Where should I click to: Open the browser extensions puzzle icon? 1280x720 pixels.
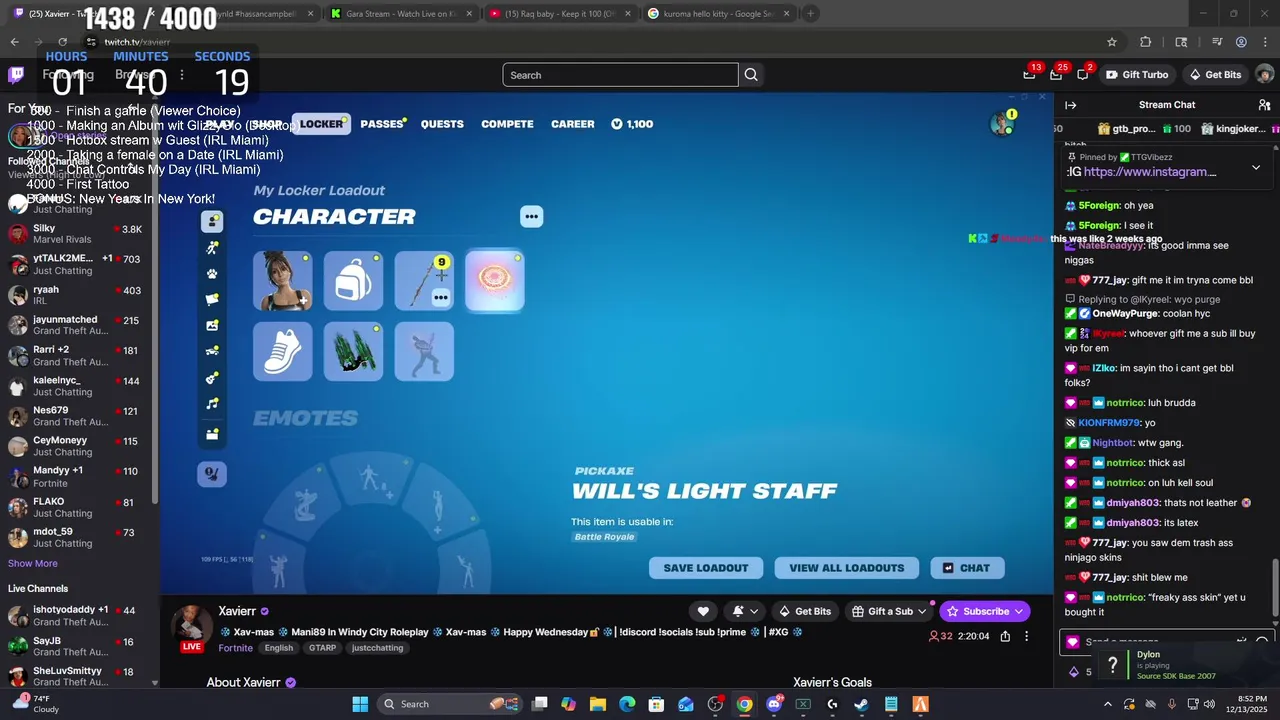pyautogui.click(x=1146, y=42)
